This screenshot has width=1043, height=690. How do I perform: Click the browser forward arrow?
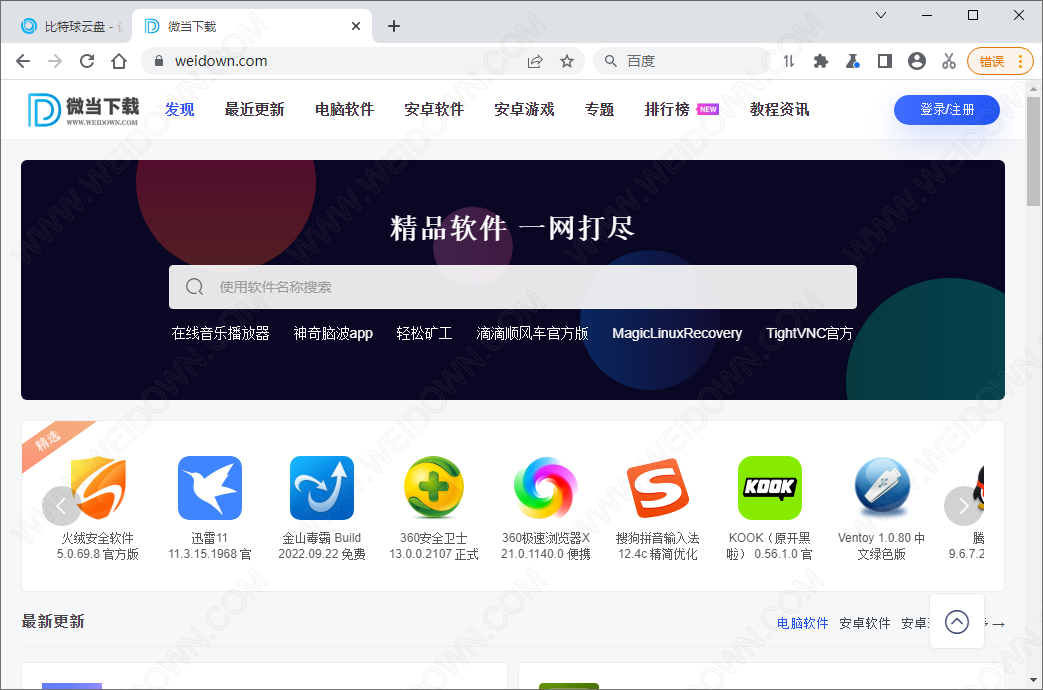pos(55,61)
